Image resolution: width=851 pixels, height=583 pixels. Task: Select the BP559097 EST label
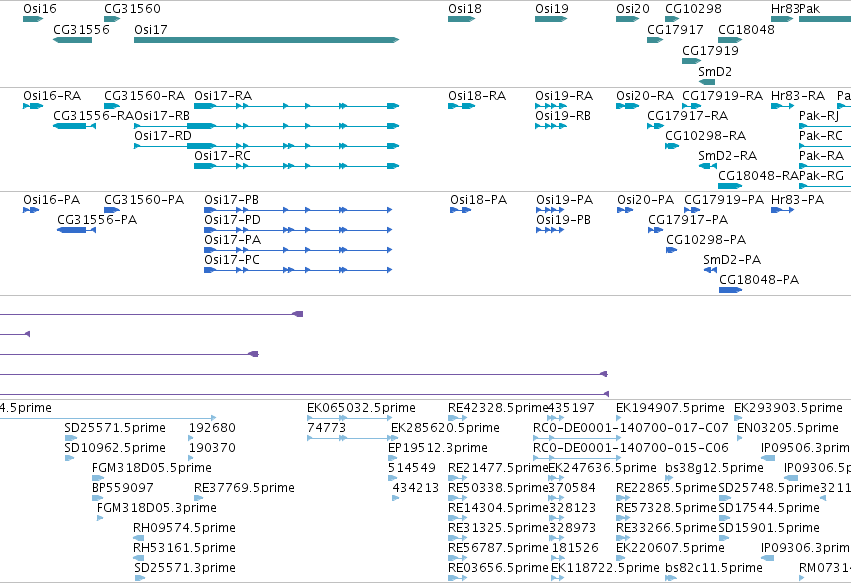(123, 488)
